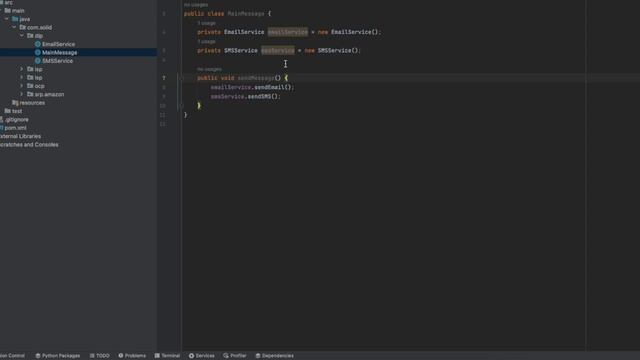Select the dip package
The image size is (640, 360).
tap(35, 36)
